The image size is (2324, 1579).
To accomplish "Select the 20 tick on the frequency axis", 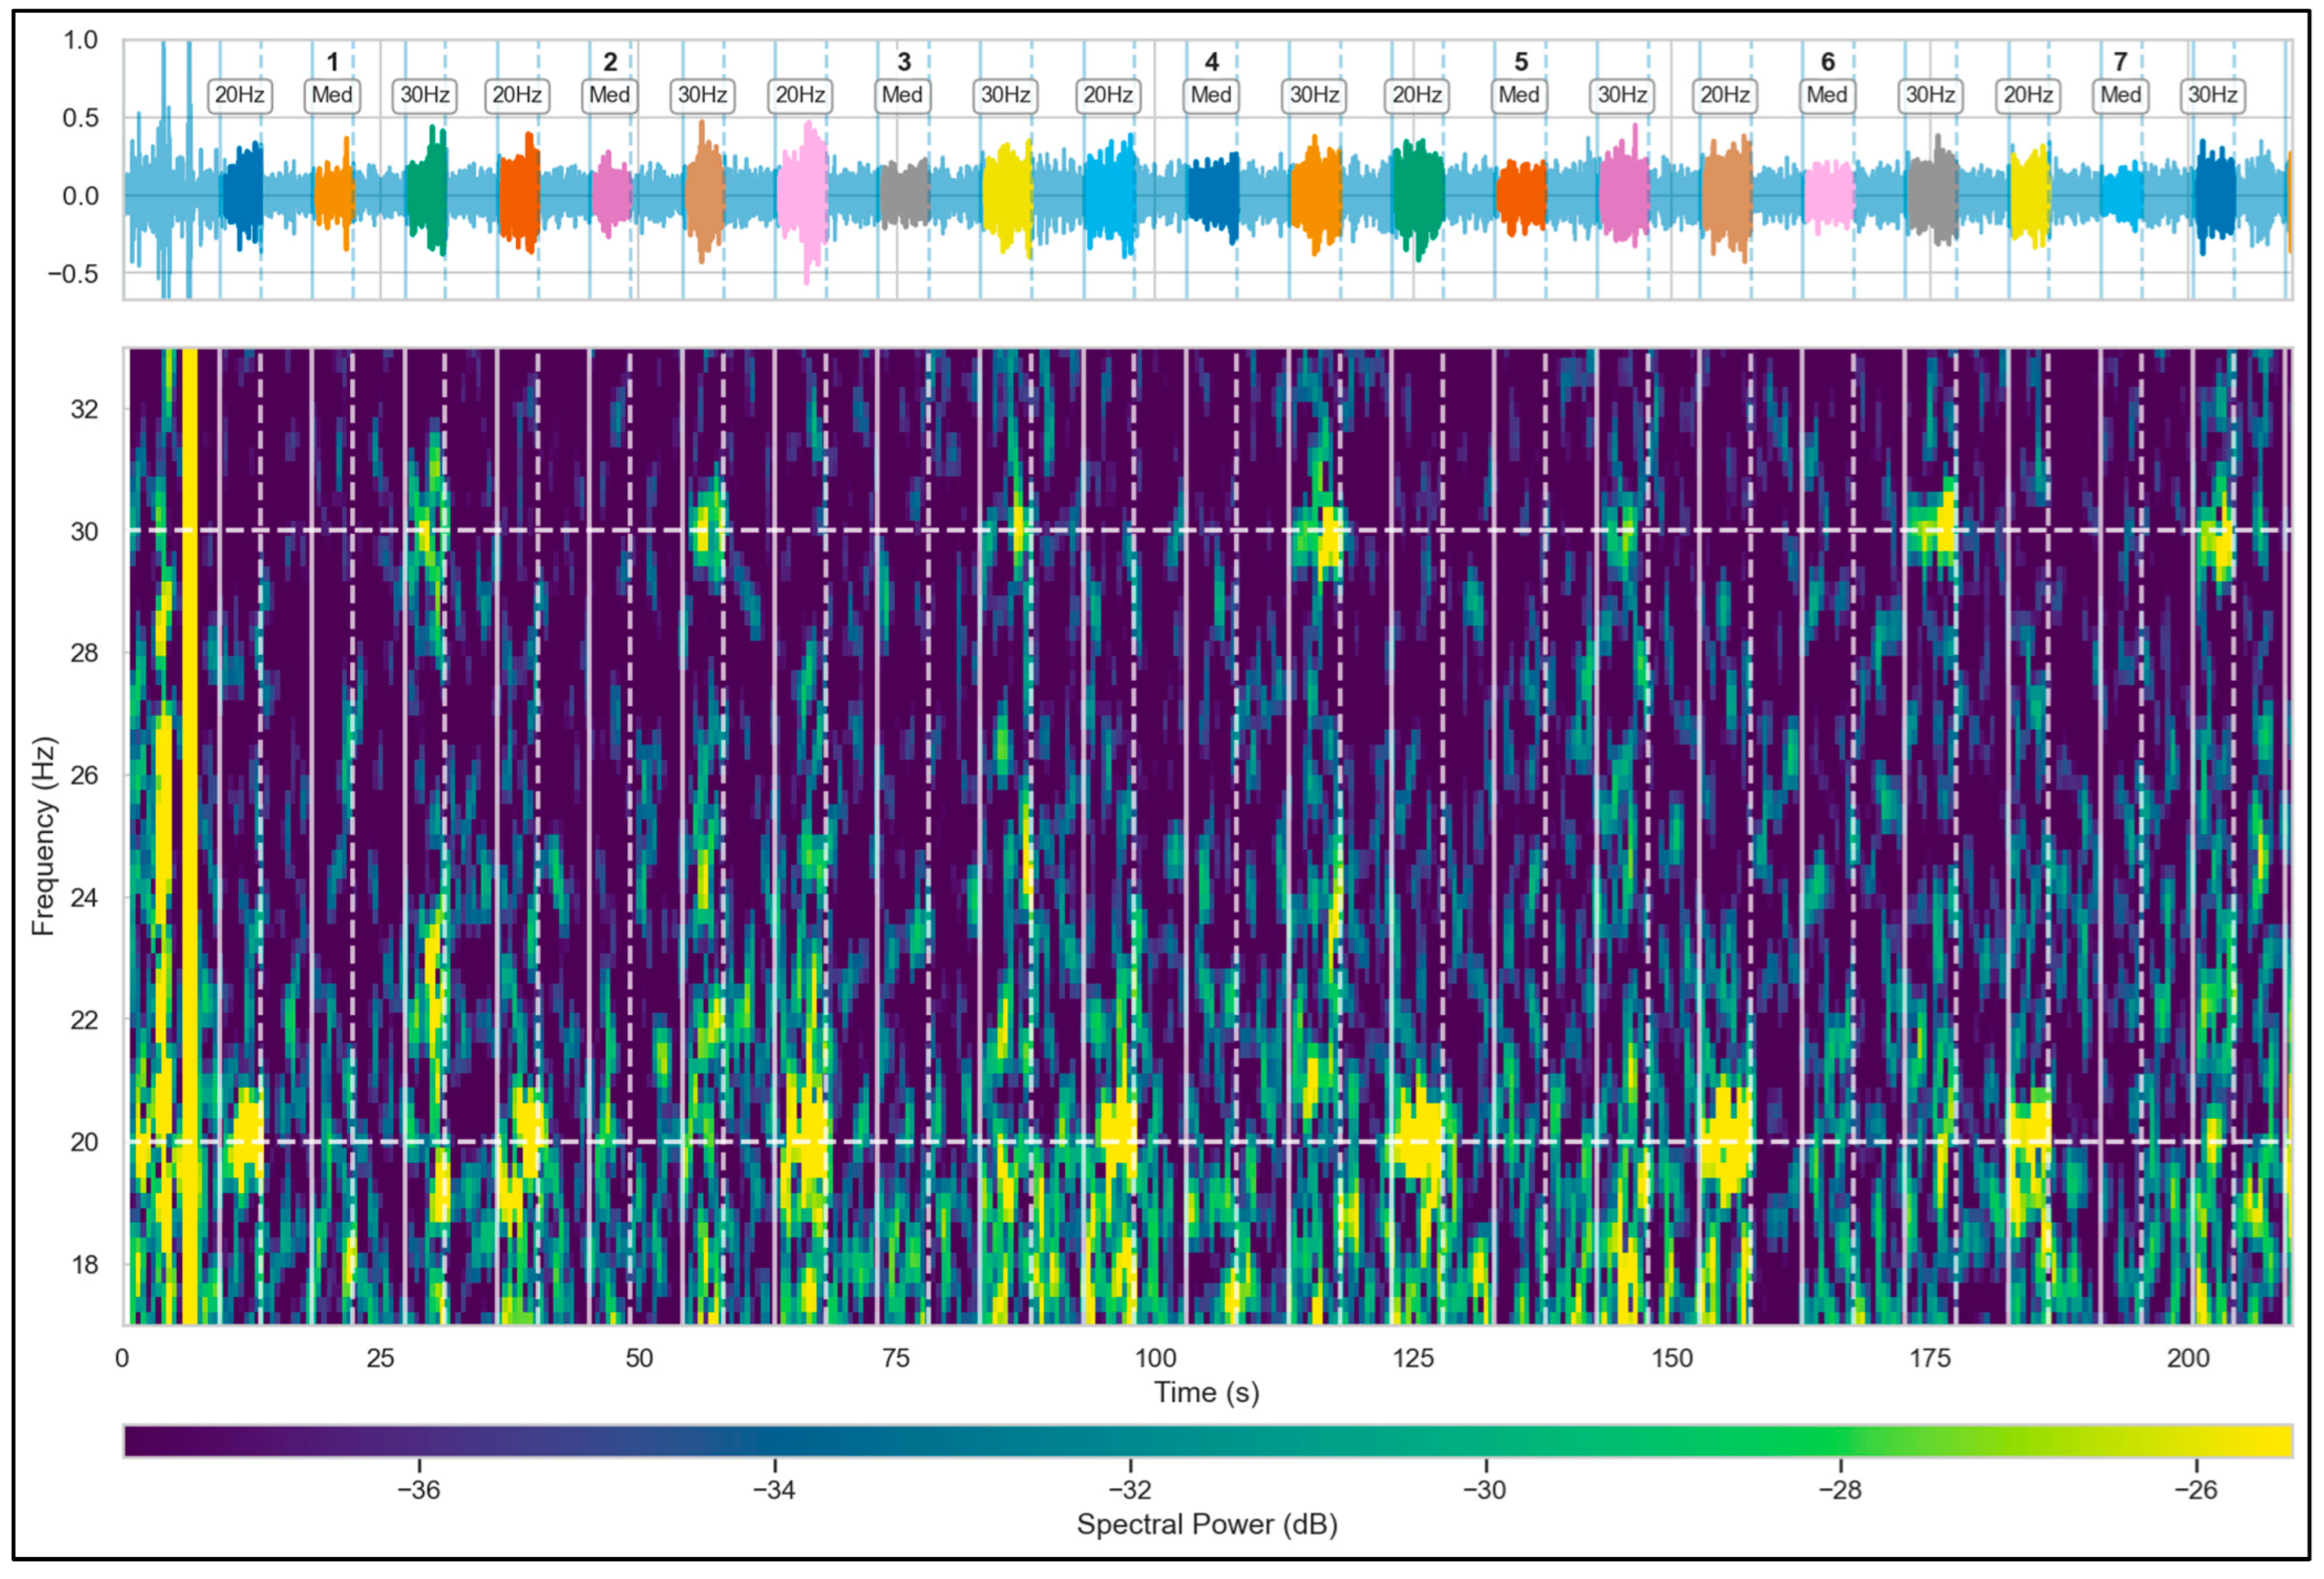I will (84, 1142).
